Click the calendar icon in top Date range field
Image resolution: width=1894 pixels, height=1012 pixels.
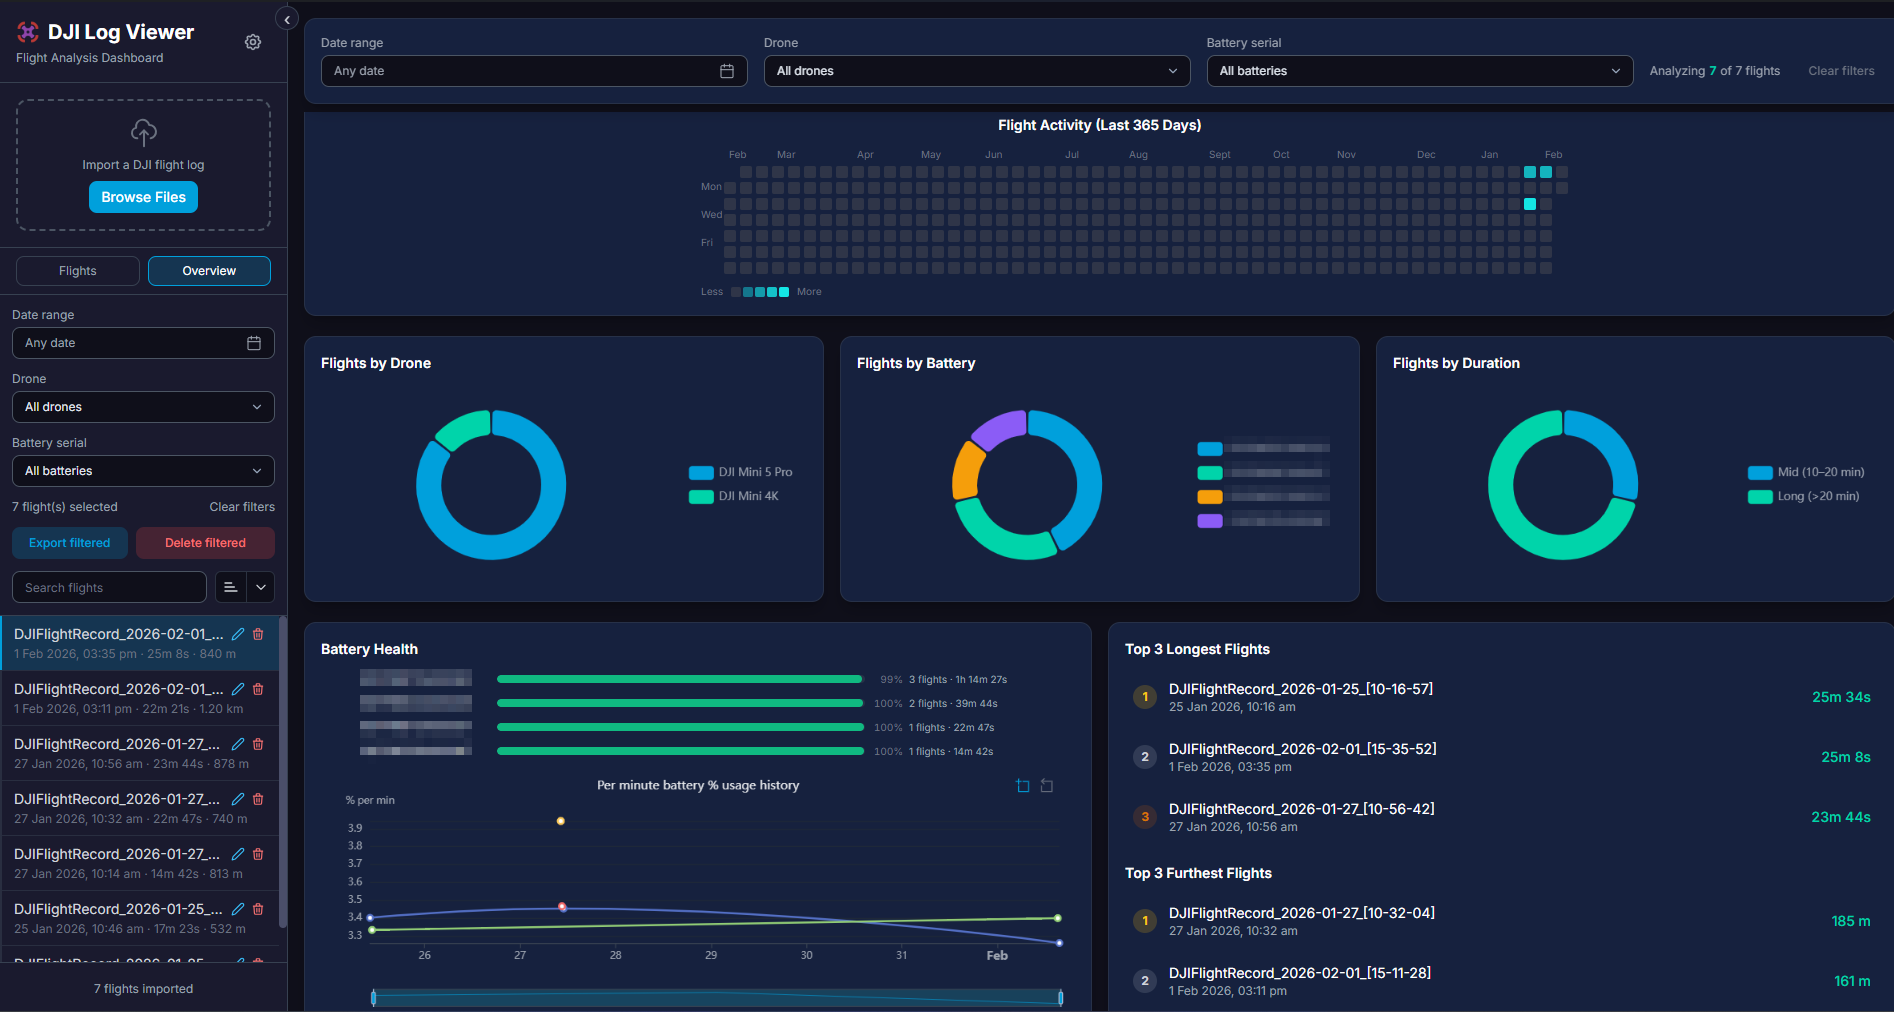(x=727, y=71)
